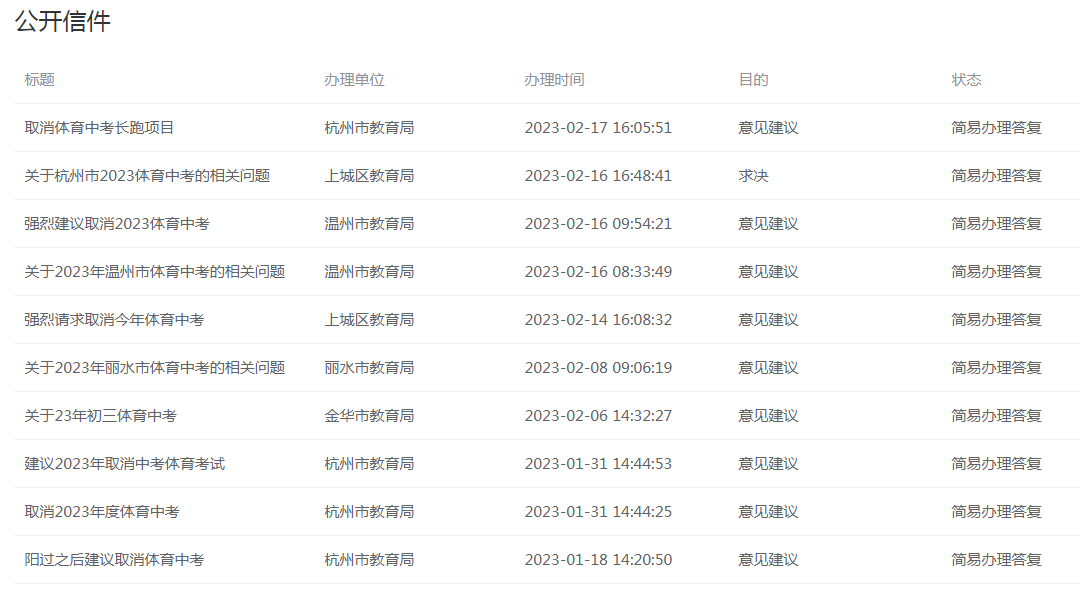Screen dimensions: 1080x592
Task: Click 上城区教育局 in the 强烈请求取消今年体育中考 row
Action: pyautogui.click(x=369, y=320)
